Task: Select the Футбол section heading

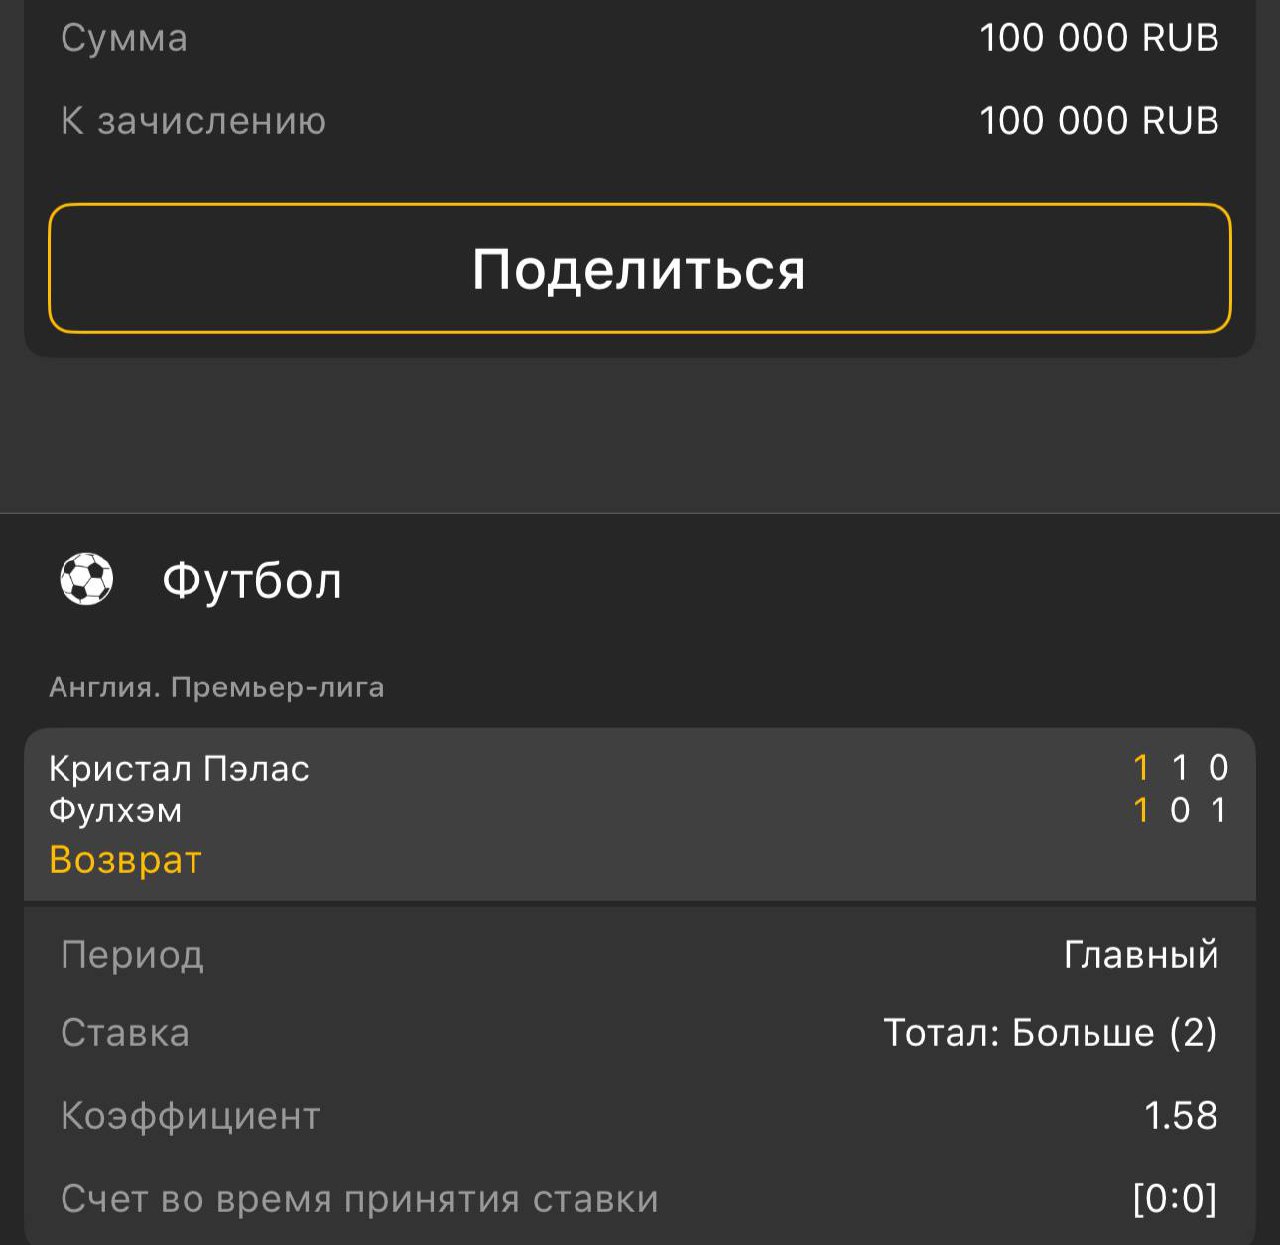Action: 252,581
